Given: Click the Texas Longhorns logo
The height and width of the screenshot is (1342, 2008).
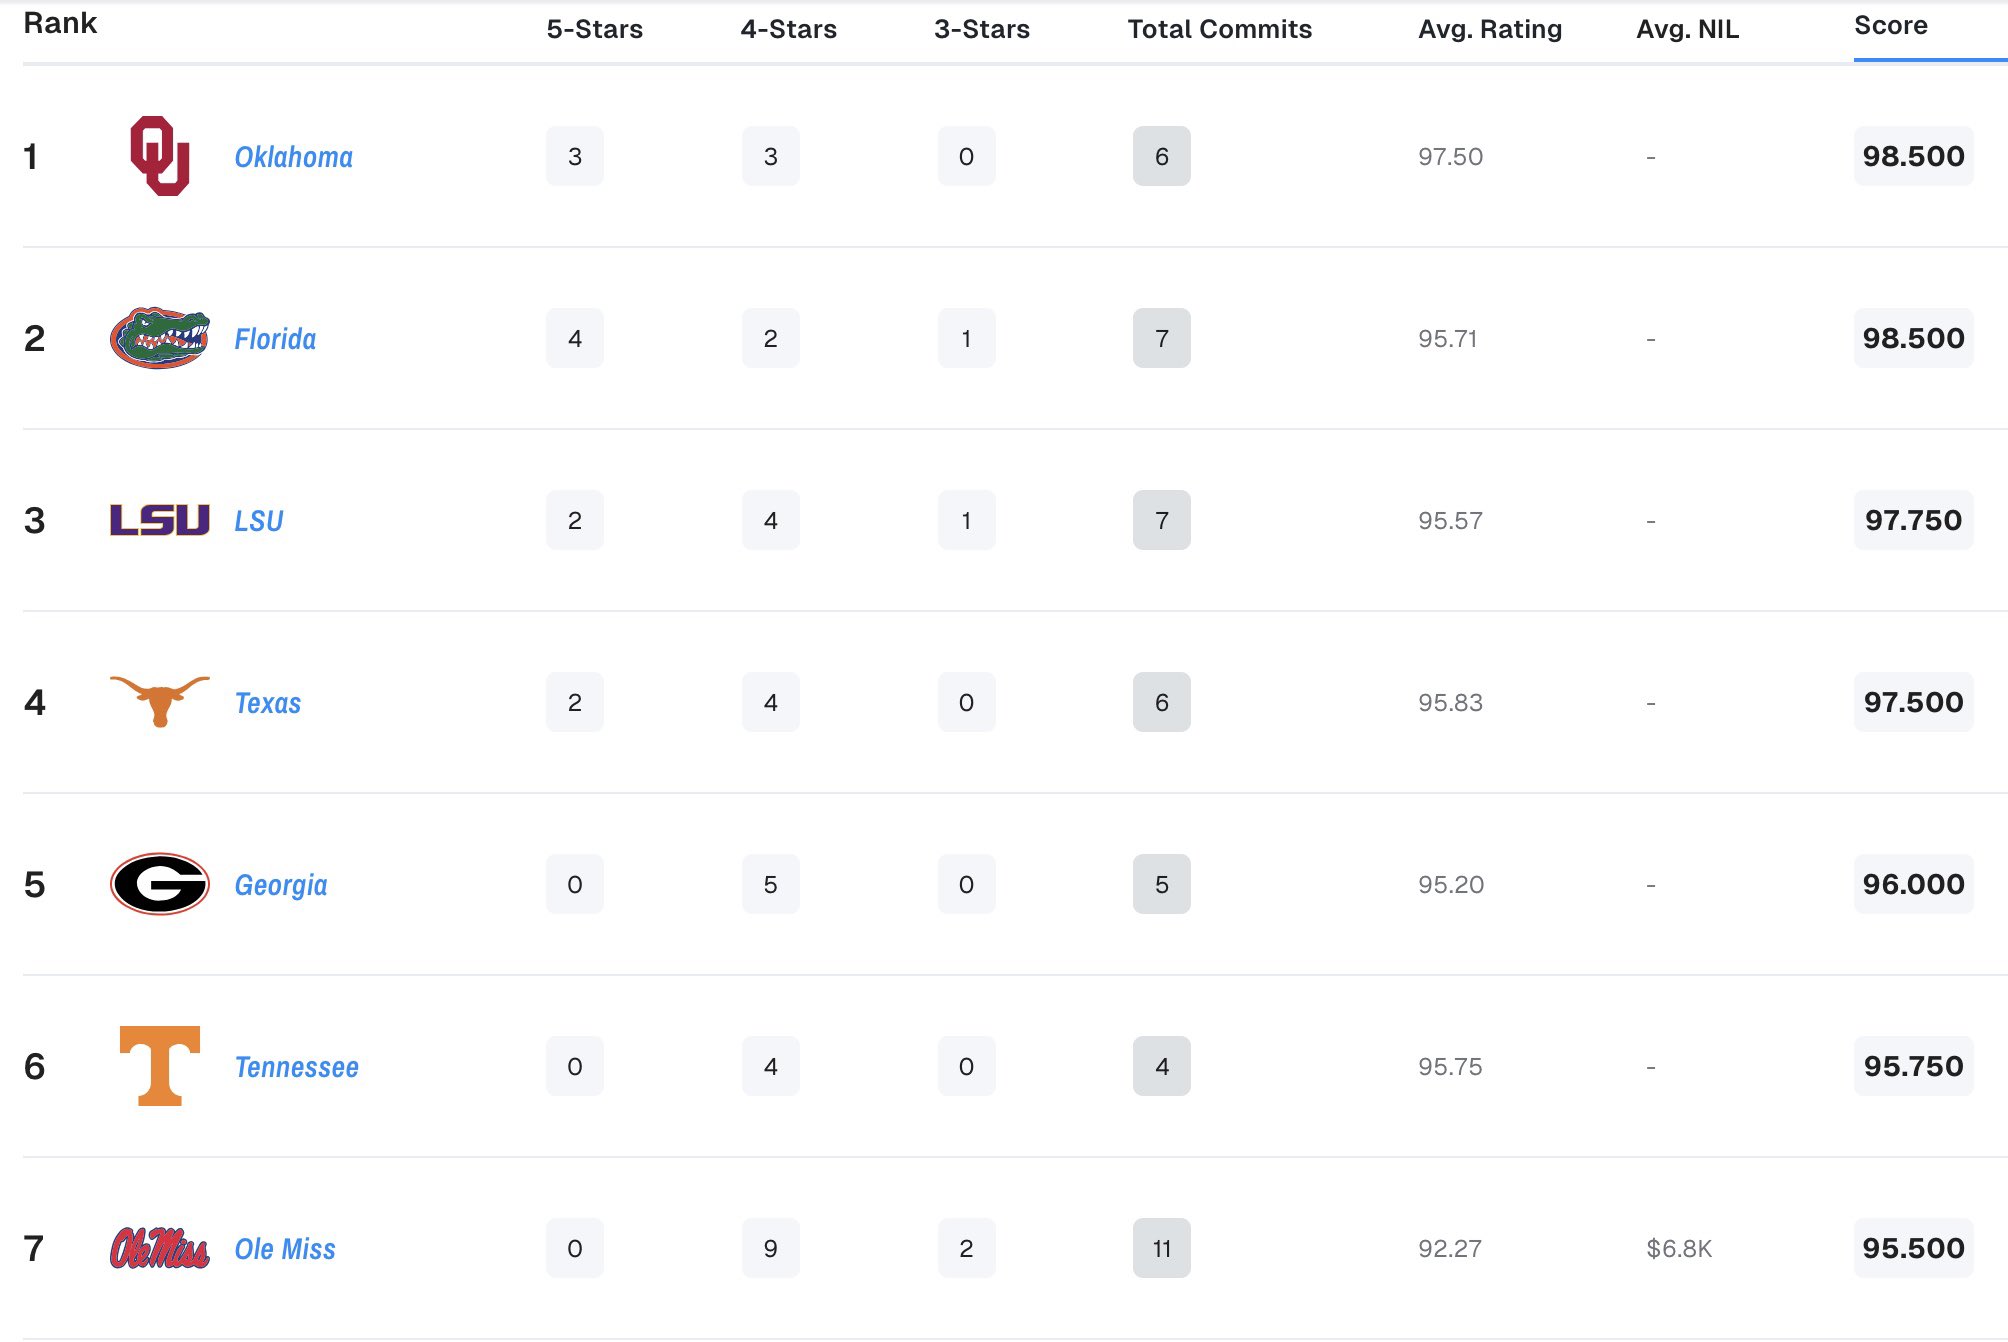Looking at the screenshot, I should [x=159, y=700].
